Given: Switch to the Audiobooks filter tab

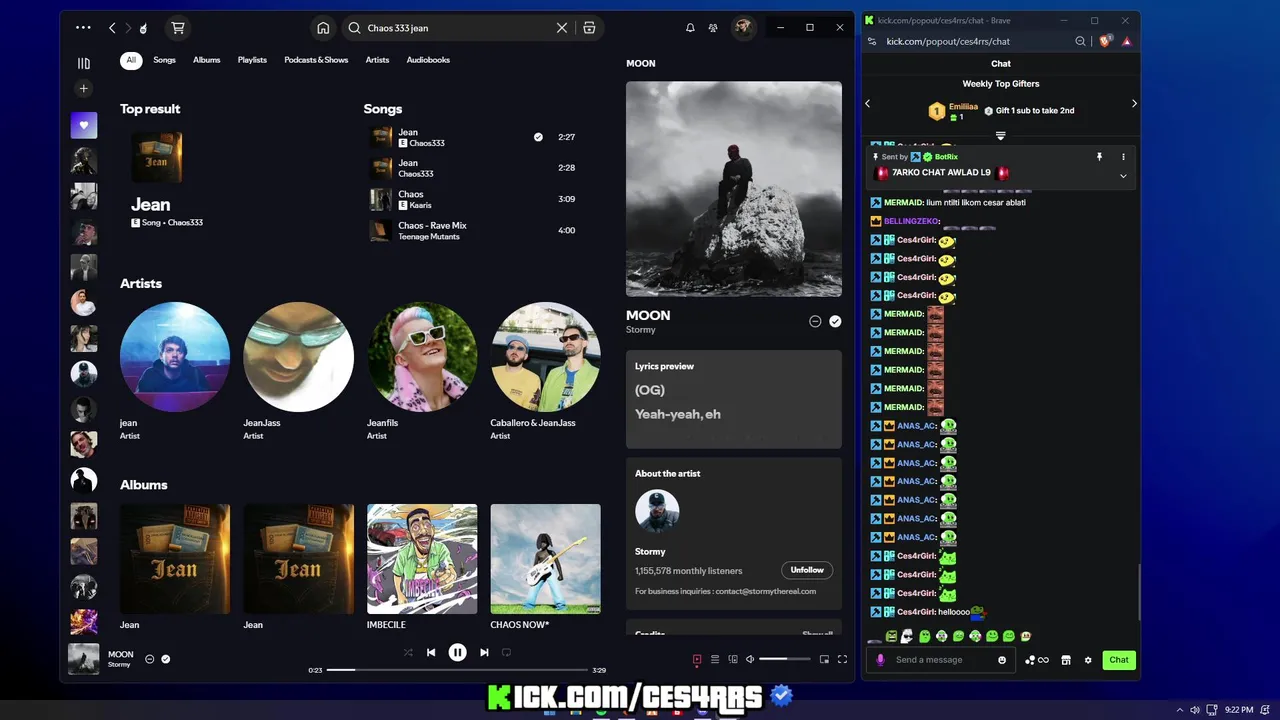Looking at the screenshot, I should [x=428, y=60].
